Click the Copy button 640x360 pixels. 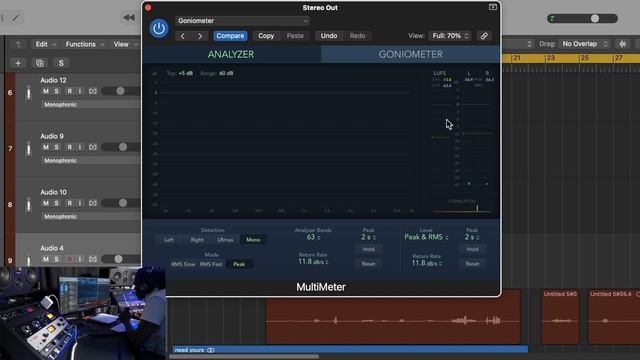(266, 36)
